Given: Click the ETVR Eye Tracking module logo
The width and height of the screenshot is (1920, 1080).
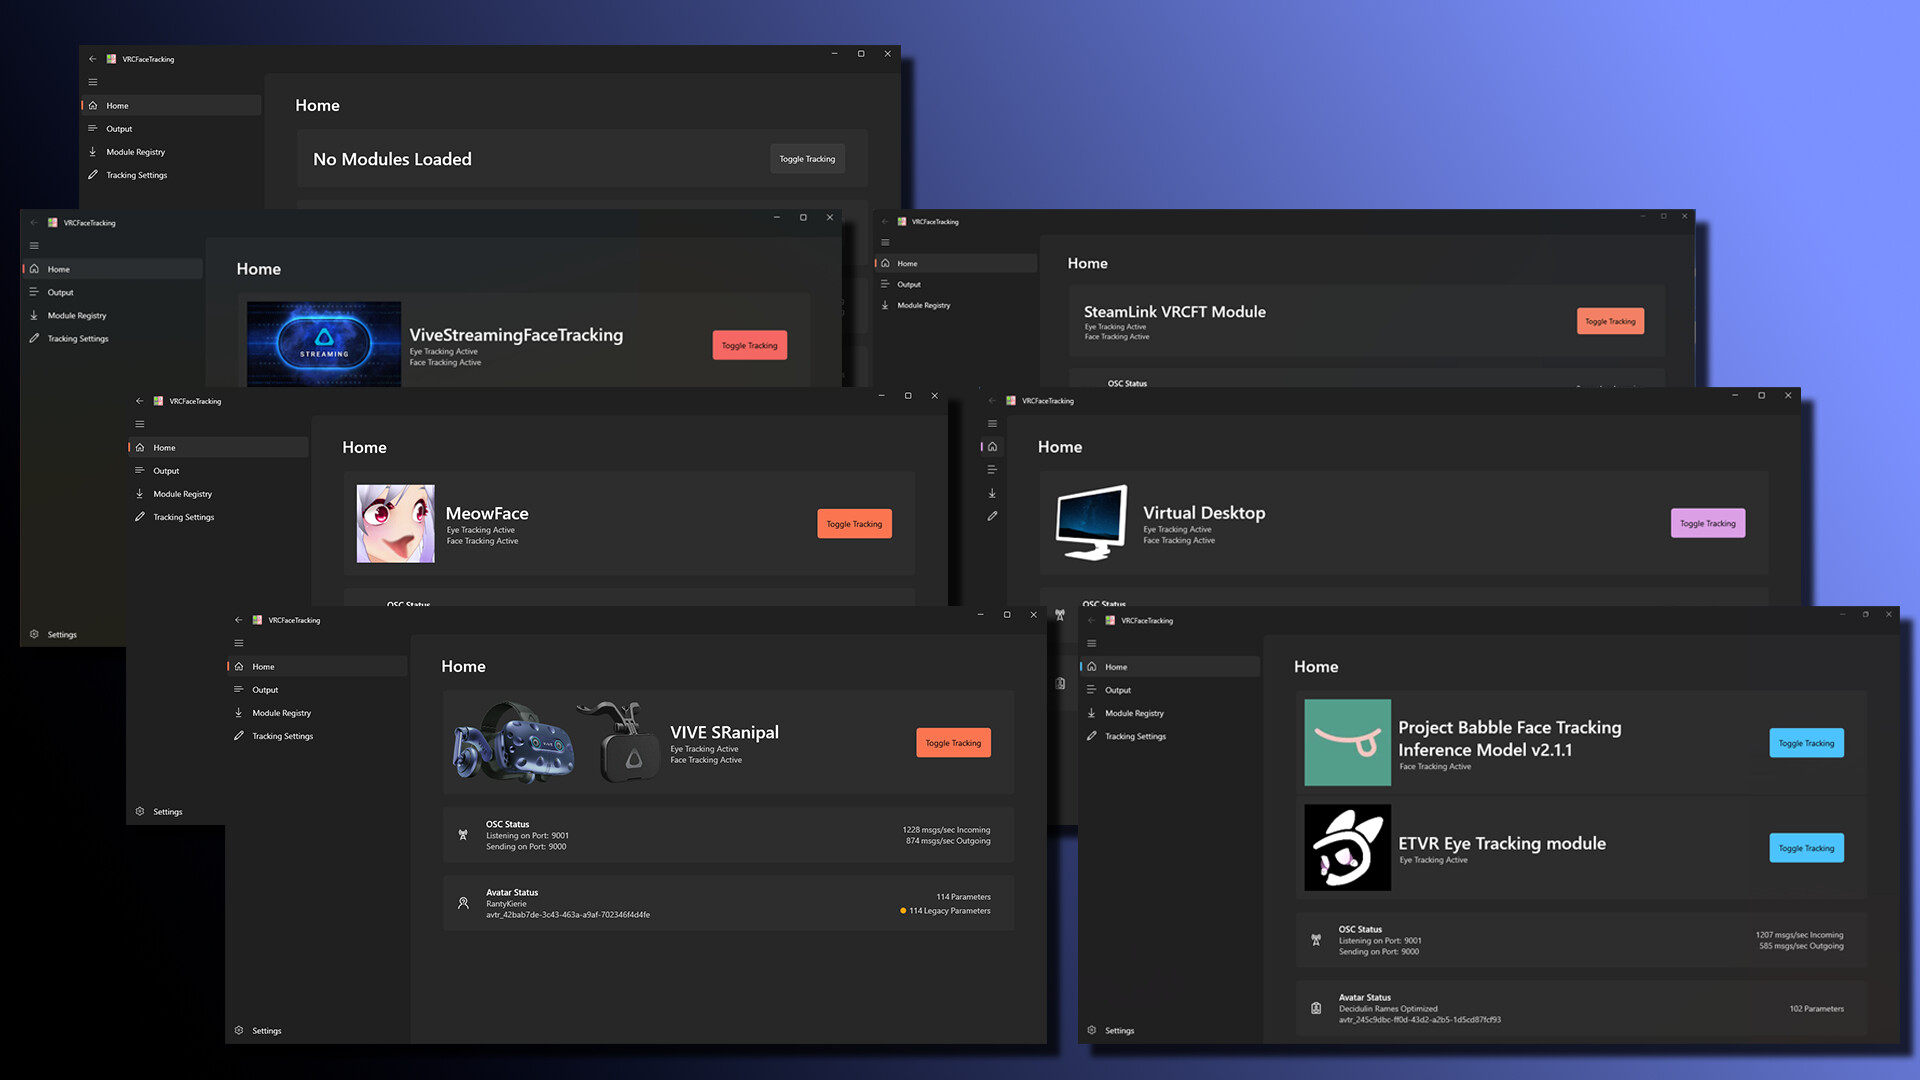Looking at the screenshot, I should (1347, 847).
